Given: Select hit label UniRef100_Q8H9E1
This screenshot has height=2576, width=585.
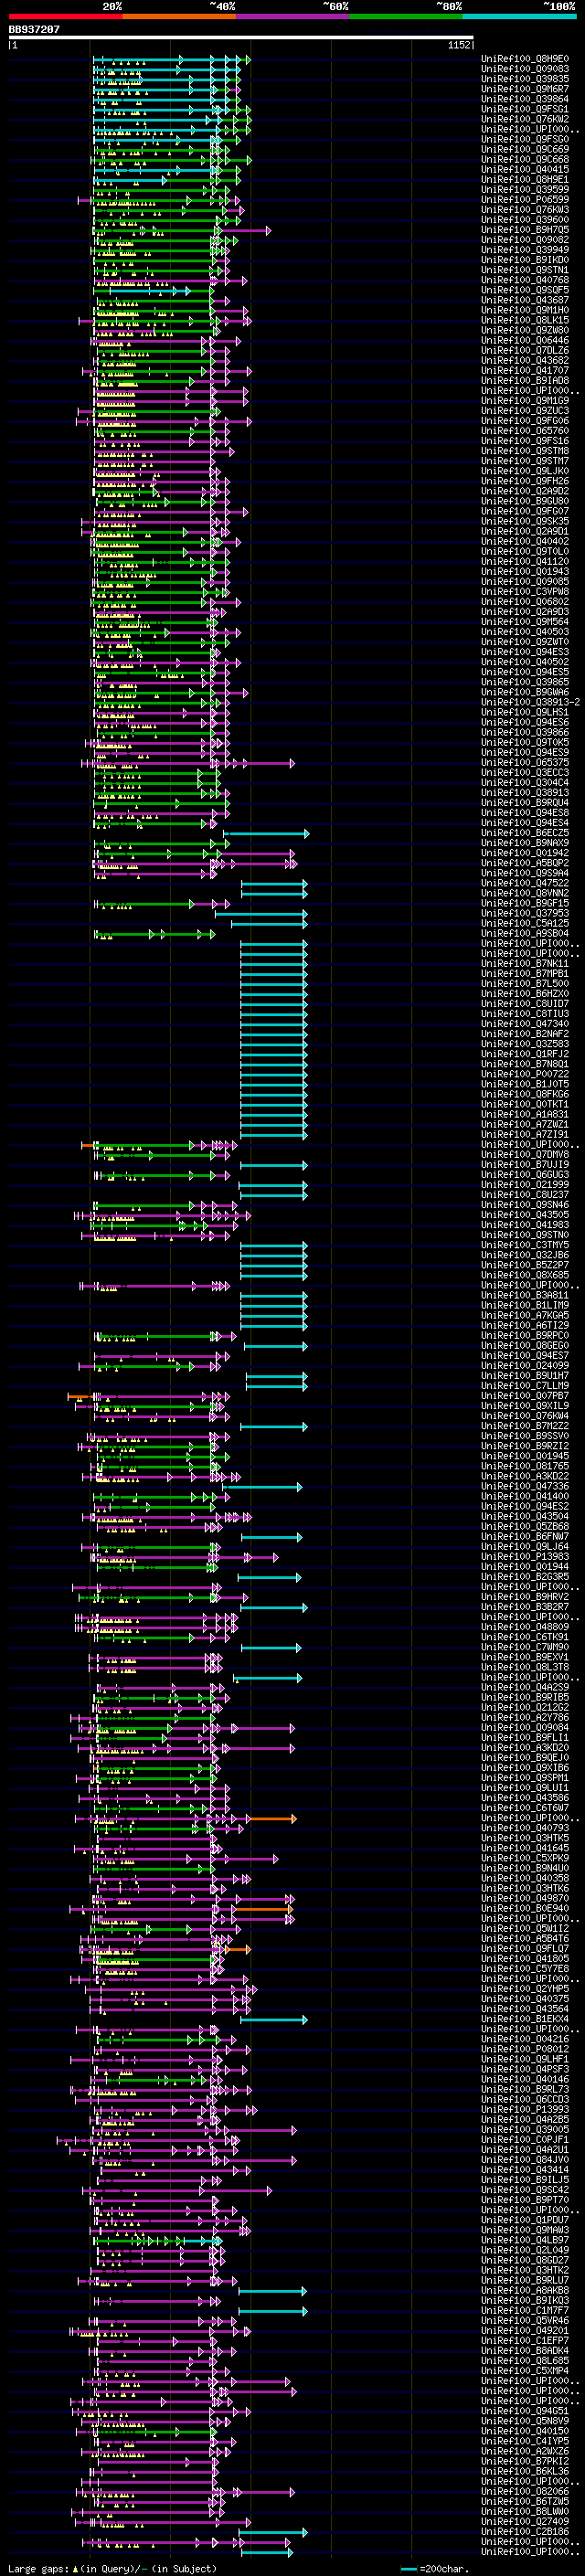Looking at the screenshot, I should coord(525,179).
